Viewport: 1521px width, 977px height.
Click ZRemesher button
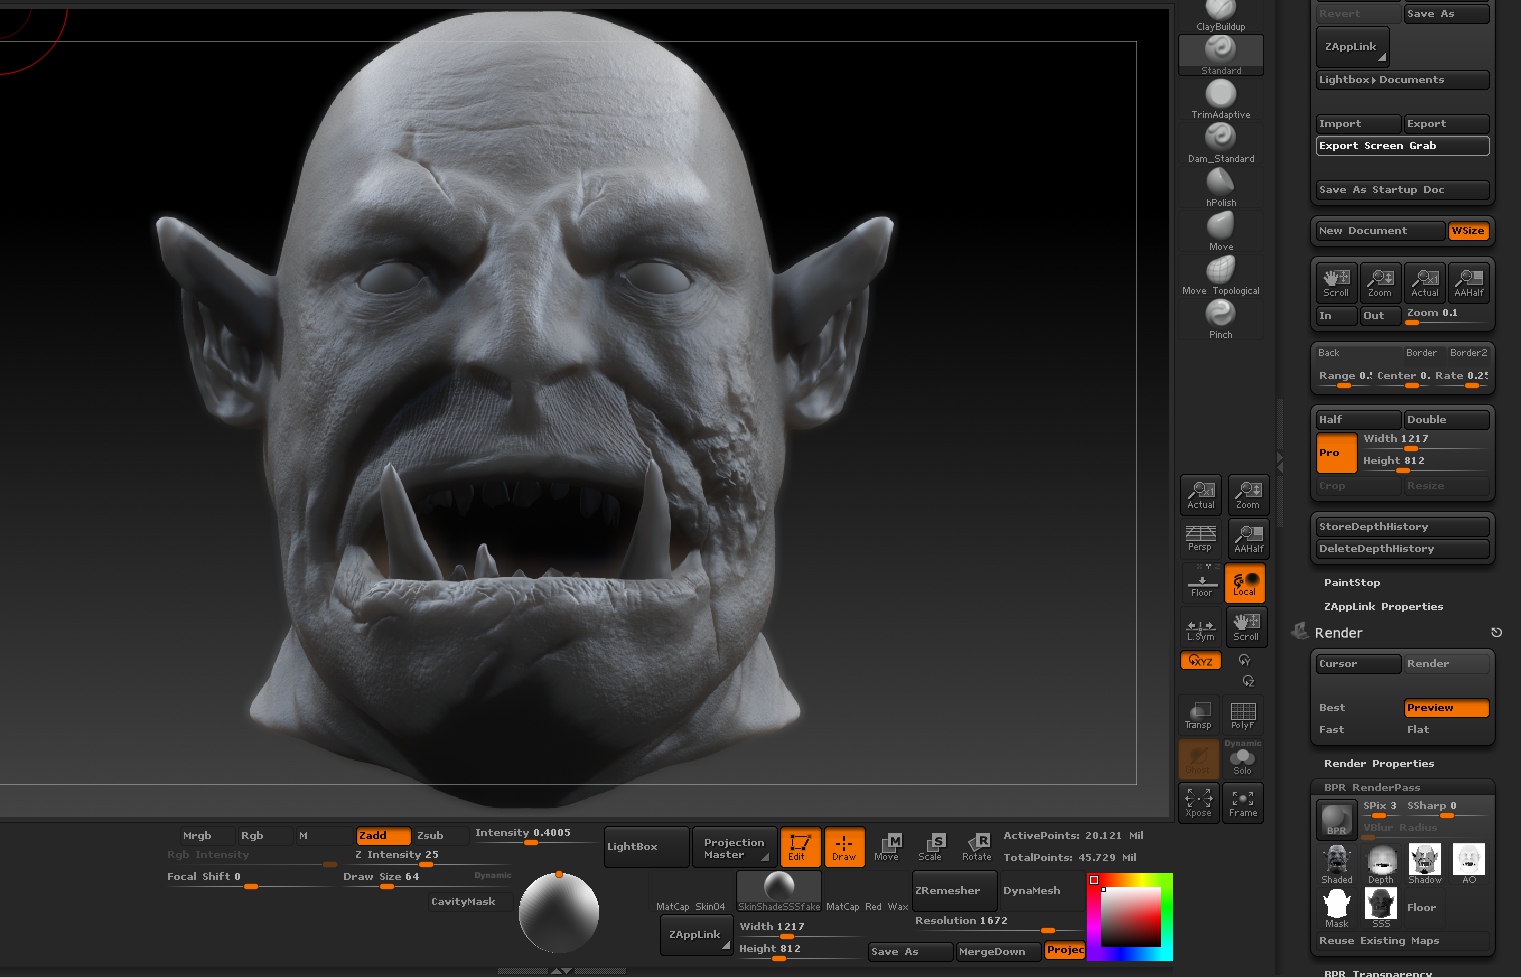coord(954,890)
